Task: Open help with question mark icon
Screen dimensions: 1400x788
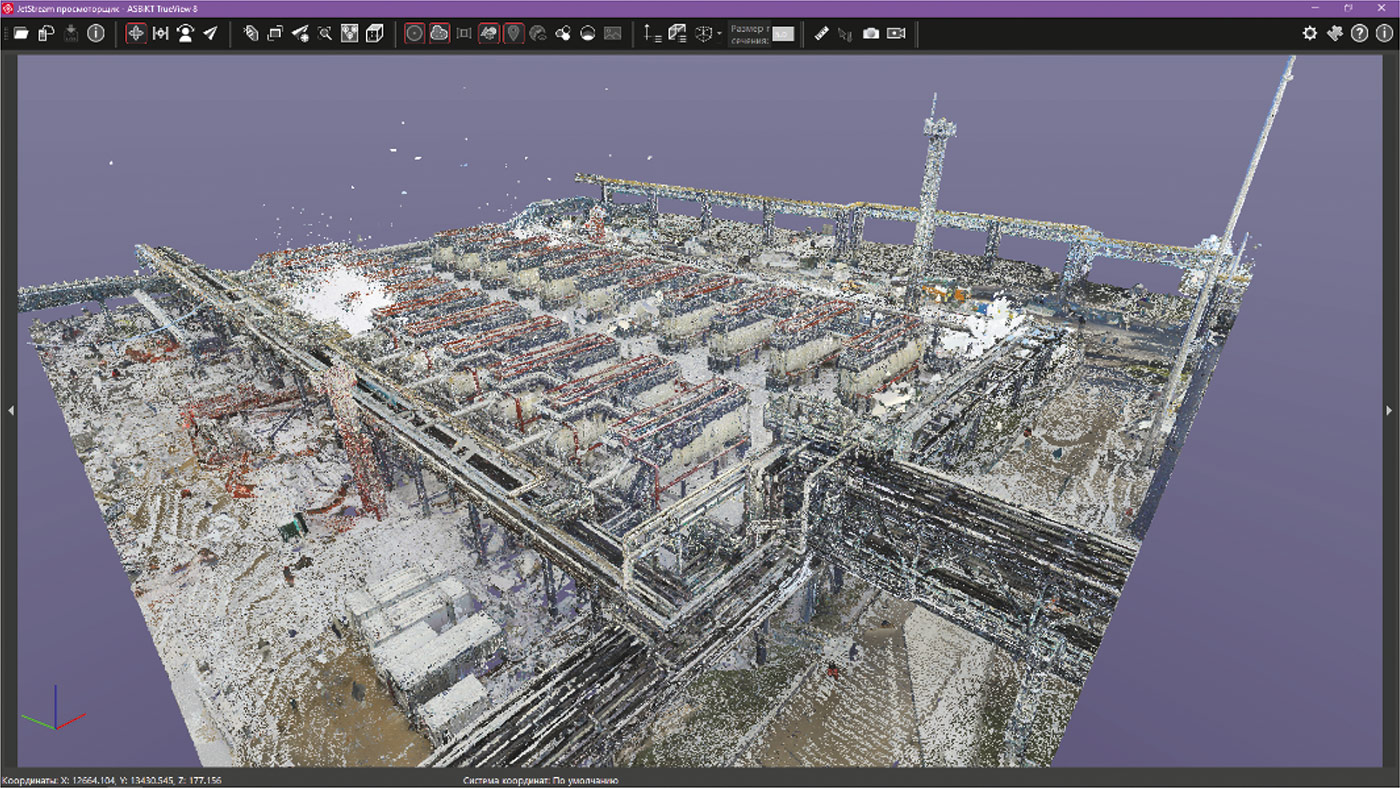Action: [x=1359, y=33]
